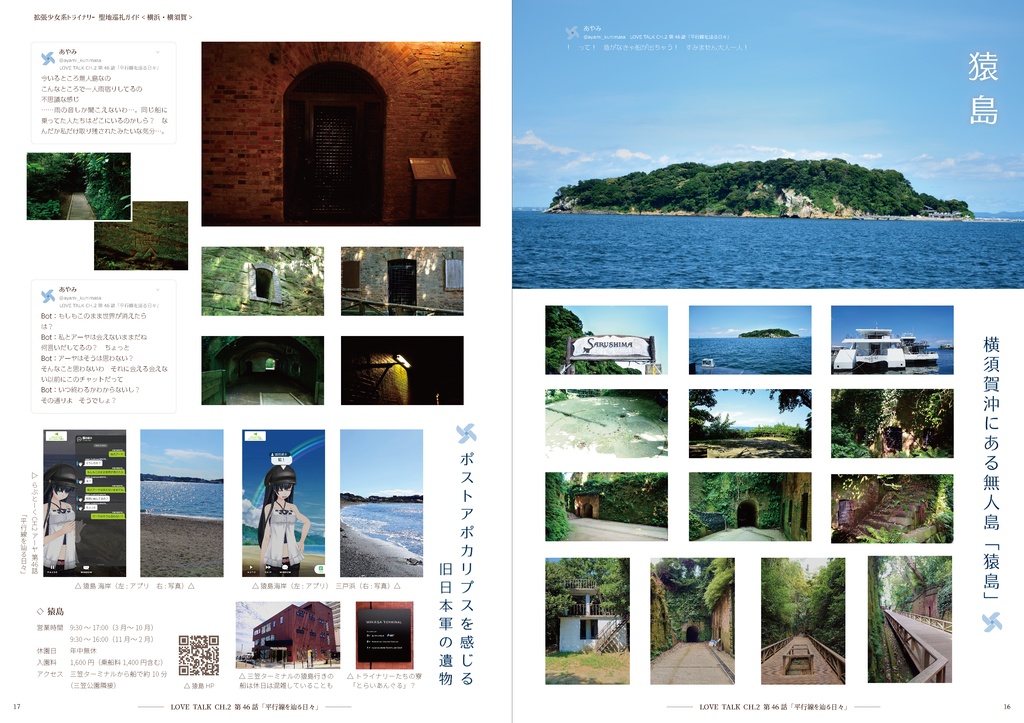Select the small distant island sea photo

pyautogui.click(x=750, y=340)
